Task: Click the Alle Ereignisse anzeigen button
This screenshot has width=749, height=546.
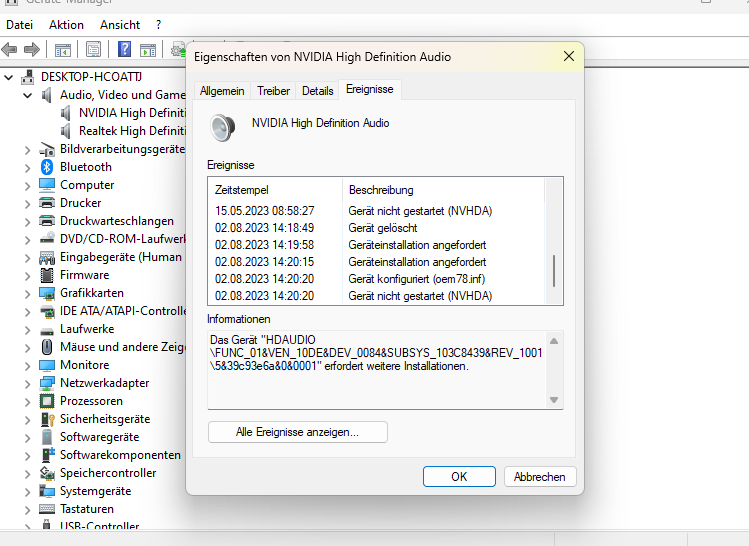Action: pos(298,432)
